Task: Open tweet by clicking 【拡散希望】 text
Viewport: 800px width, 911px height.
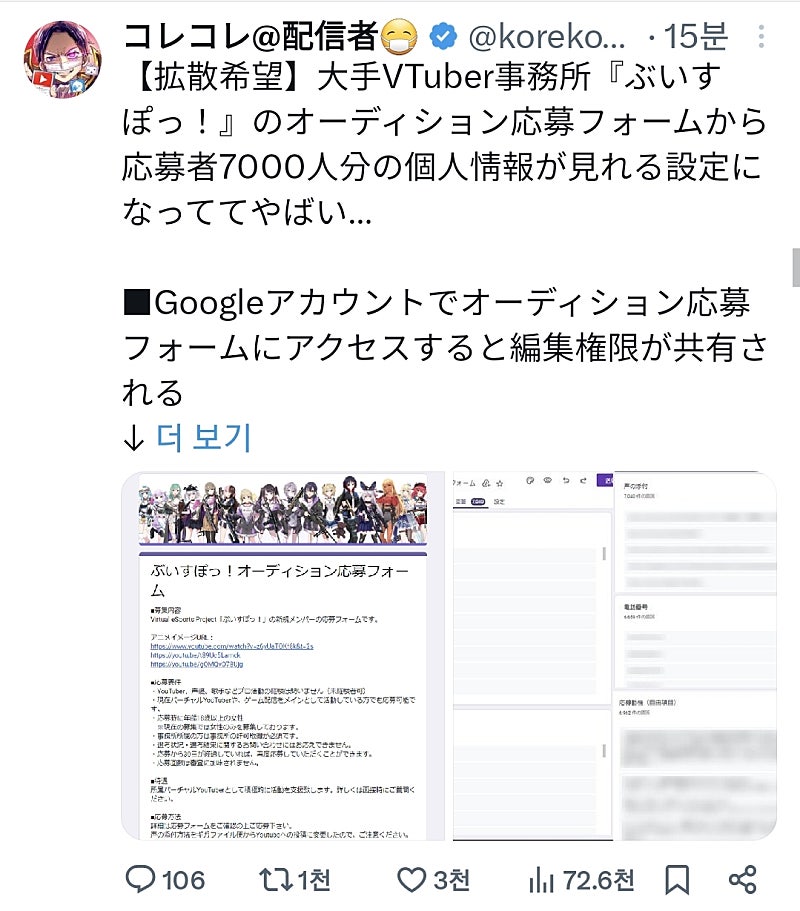Action: [x=218, y=77]
